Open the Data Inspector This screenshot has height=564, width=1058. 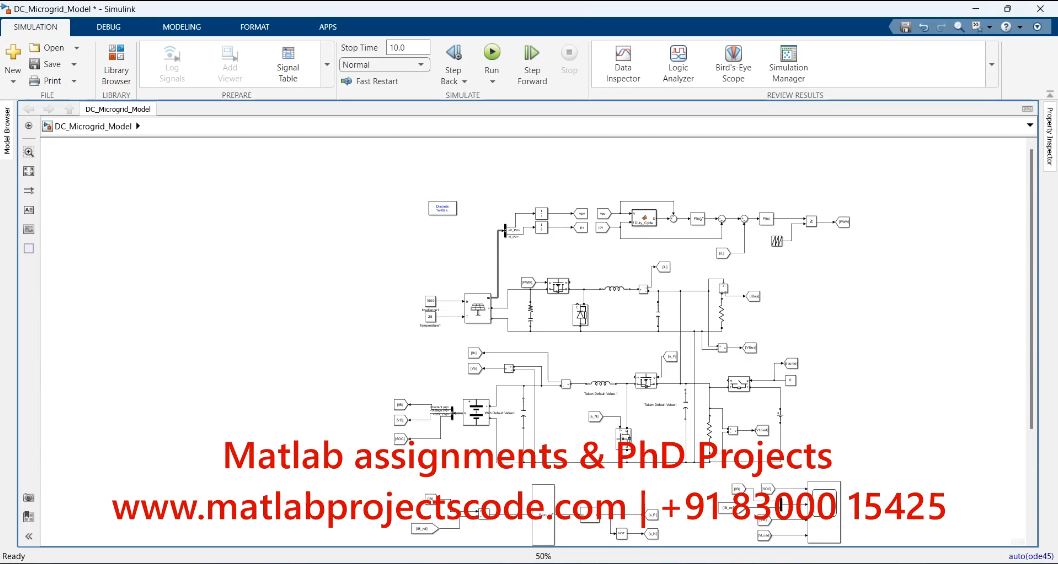(623, 65)
